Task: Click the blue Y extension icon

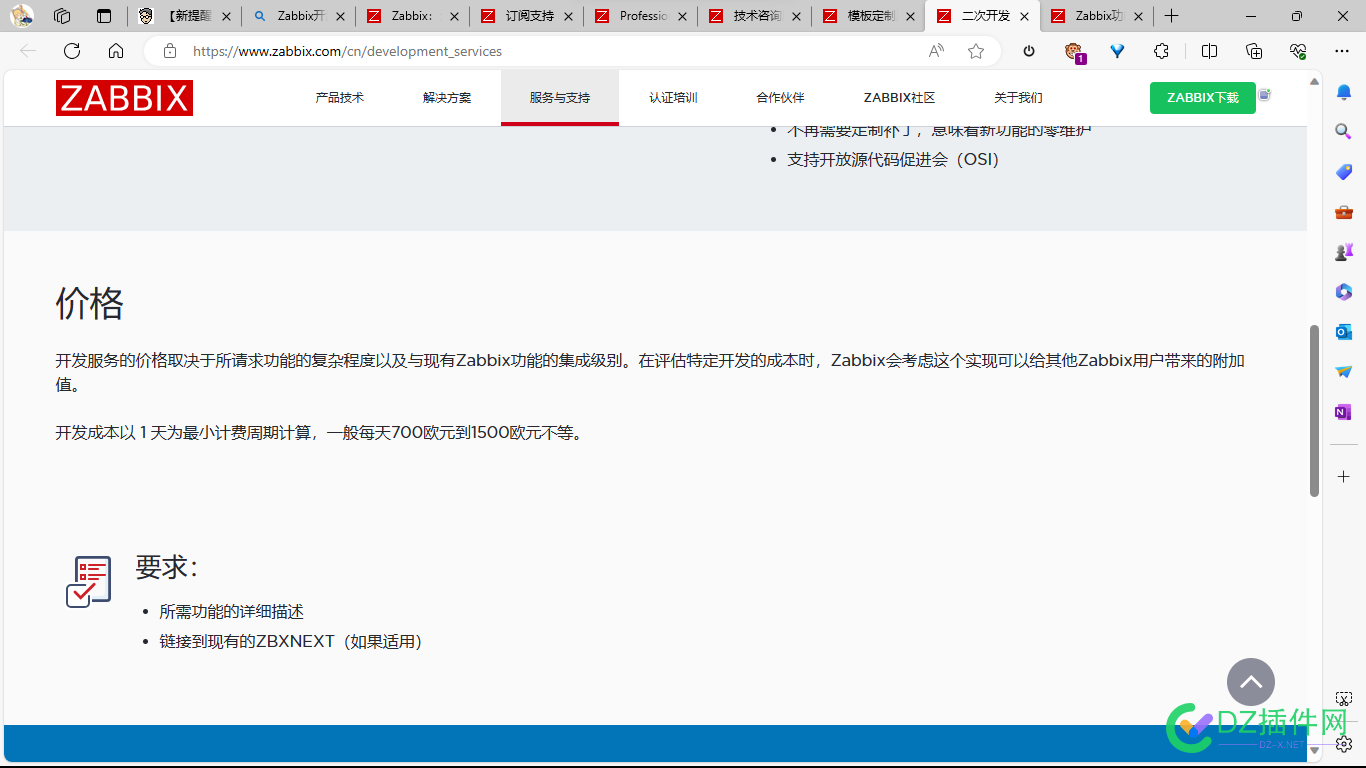Action: [x=1118, y=51]
